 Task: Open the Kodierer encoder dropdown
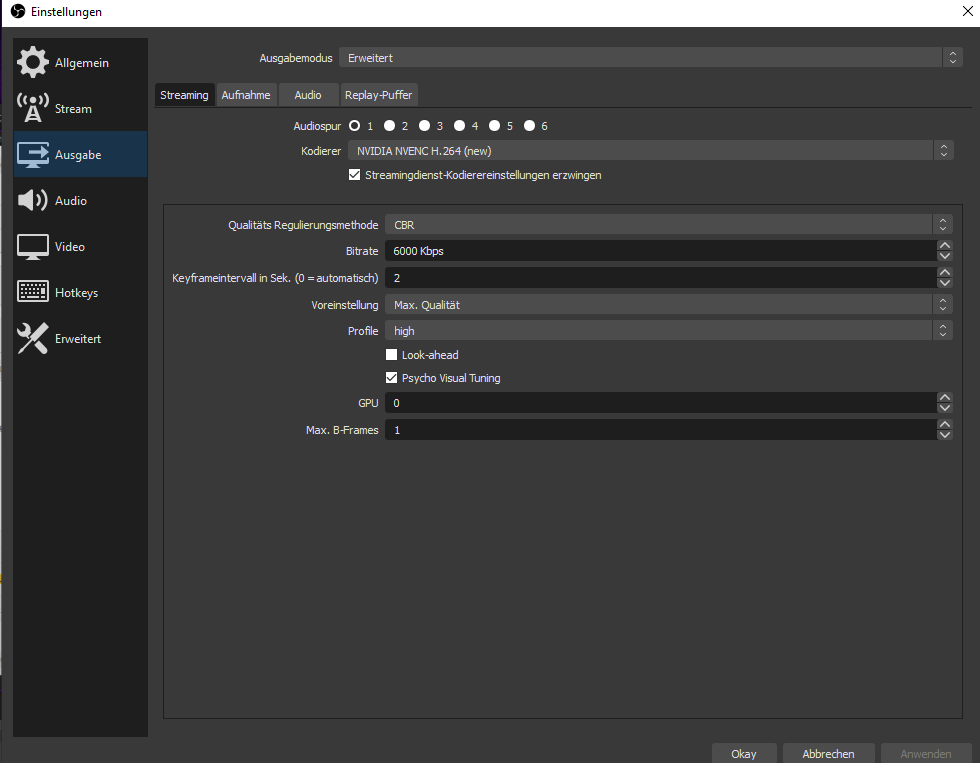(650, 151)
